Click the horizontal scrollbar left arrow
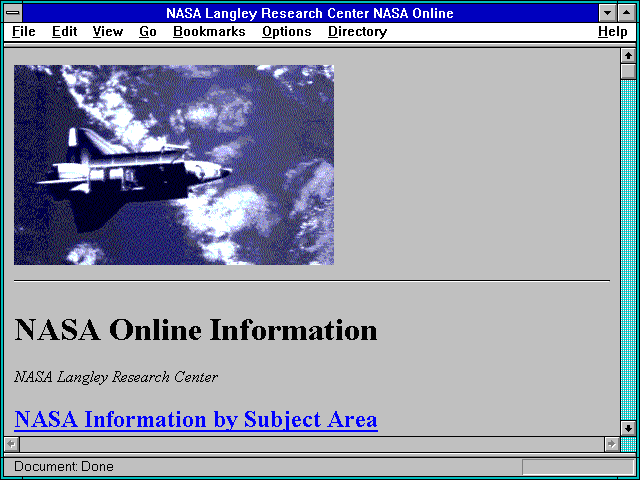This screenshot has width=640, height=480. point(11,444)
